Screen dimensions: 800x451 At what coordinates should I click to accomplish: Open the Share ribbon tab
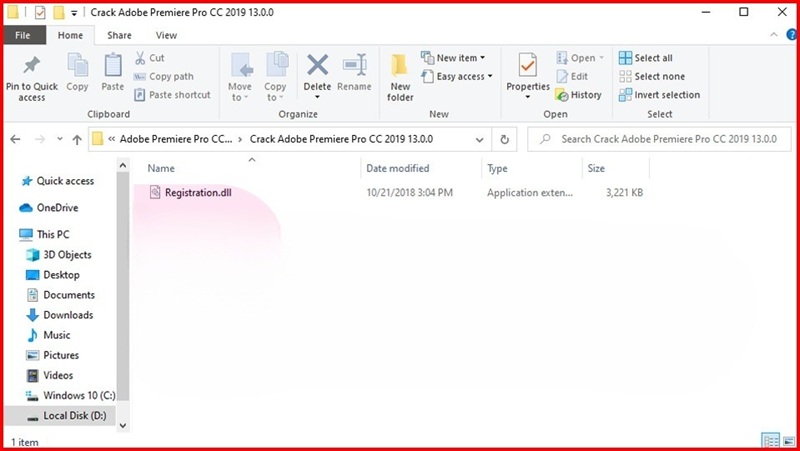click(x=119, y=35)
